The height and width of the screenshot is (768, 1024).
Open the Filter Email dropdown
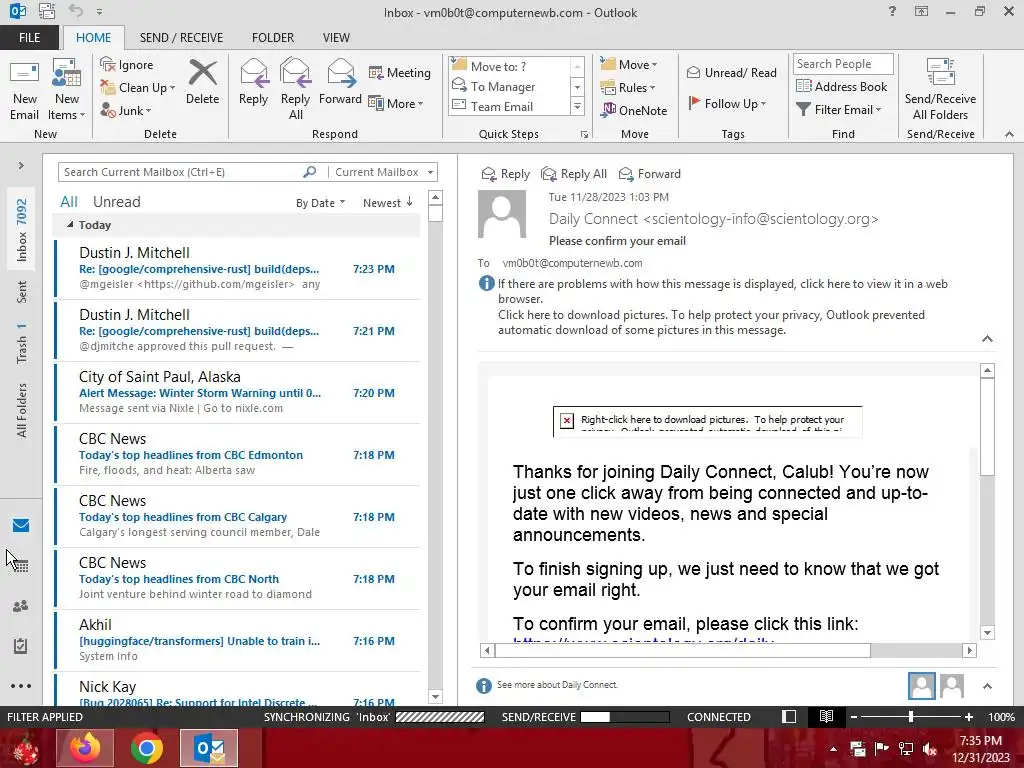pos(839,109)
